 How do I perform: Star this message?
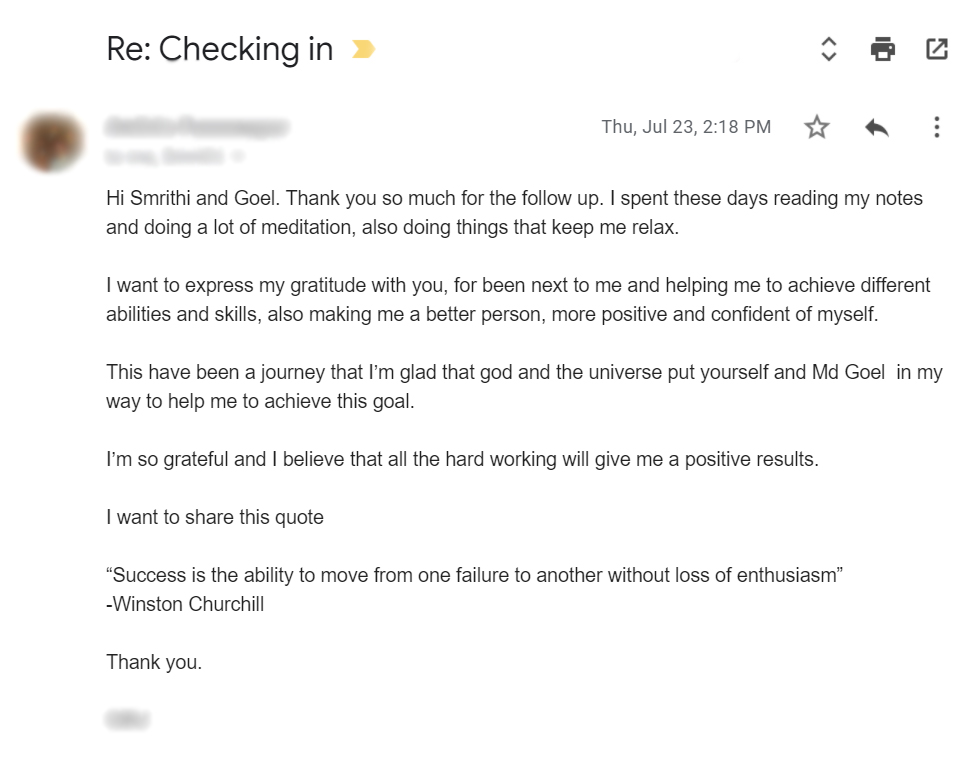[x=817, y=127]
